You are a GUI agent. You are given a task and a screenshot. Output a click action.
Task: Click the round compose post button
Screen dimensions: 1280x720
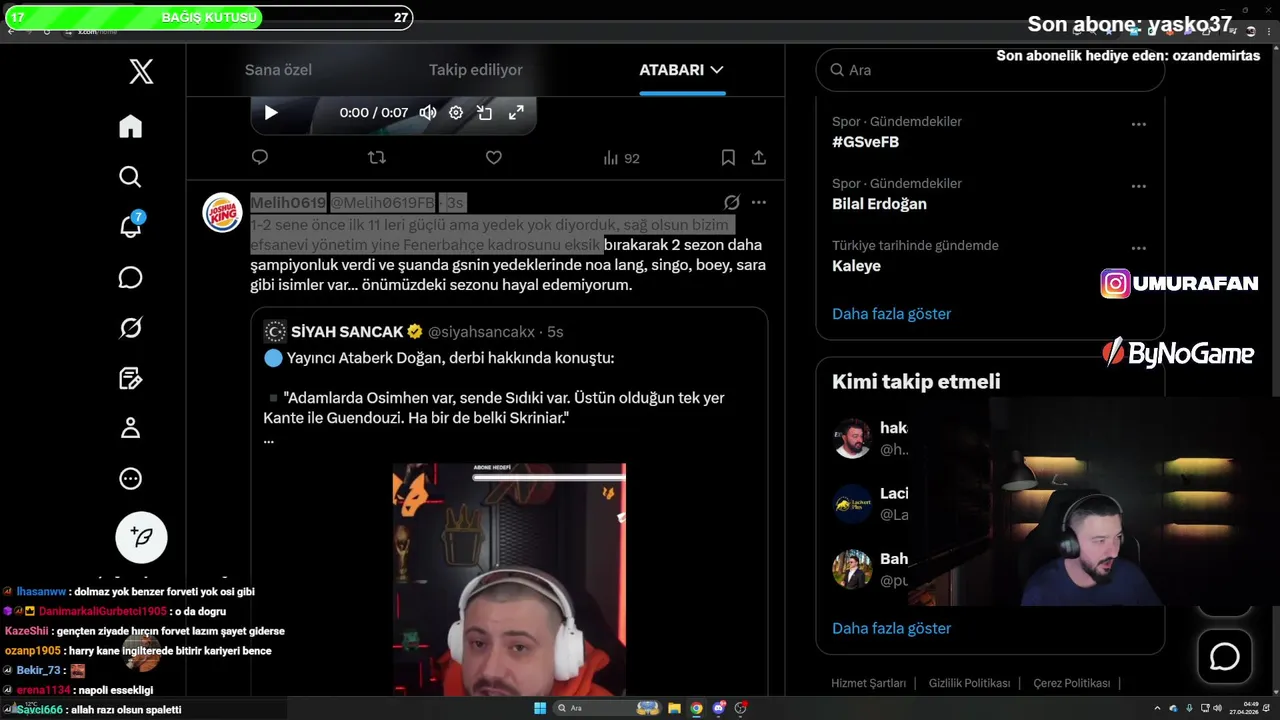point(141,537)
